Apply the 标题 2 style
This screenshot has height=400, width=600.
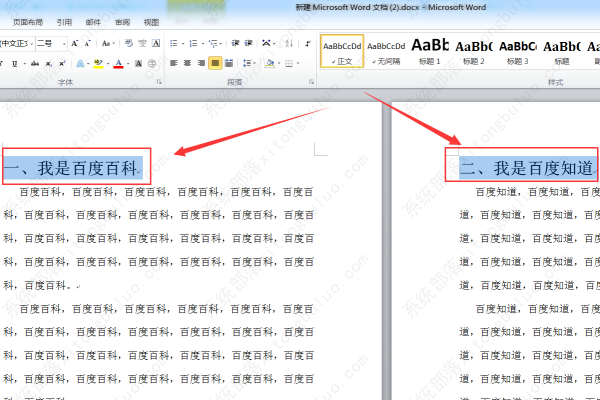point(473,51)
